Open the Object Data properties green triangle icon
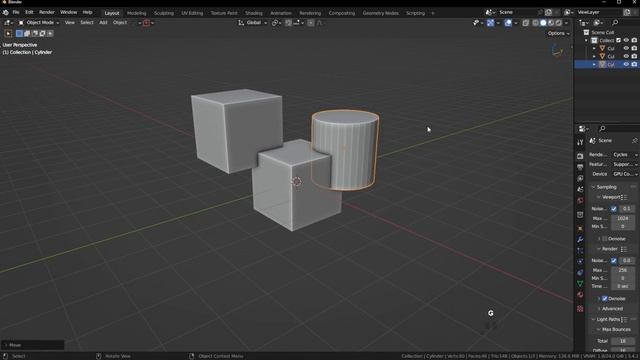 [580, 283]
